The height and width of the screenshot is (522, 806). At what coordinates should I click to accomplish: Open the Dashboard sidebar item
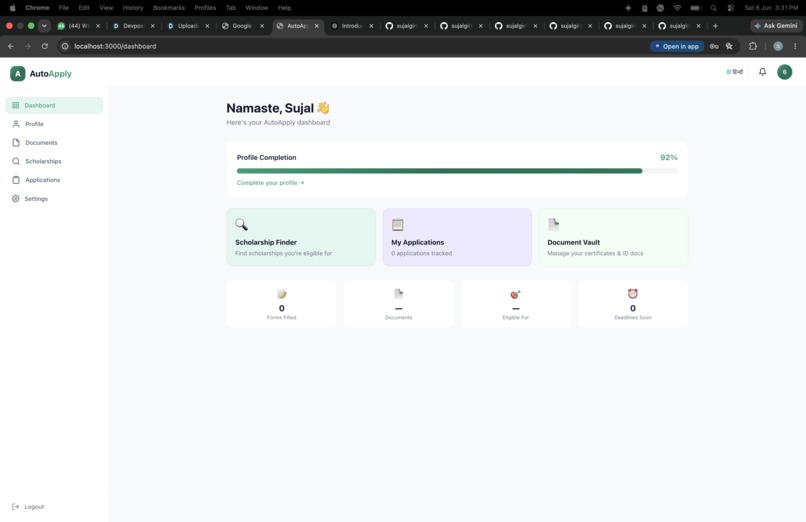point(54,105)
